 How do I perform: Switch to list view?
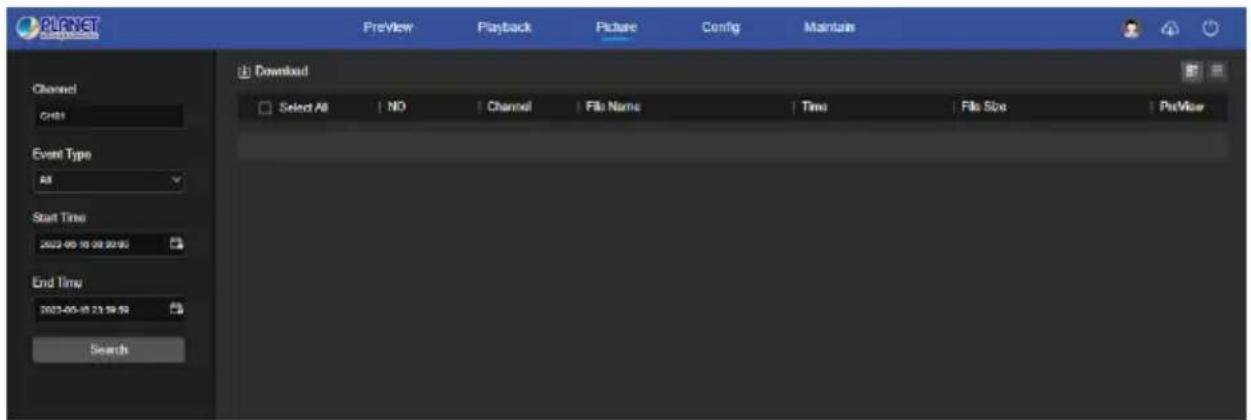pyautogui.click(x=1217, y=71)
